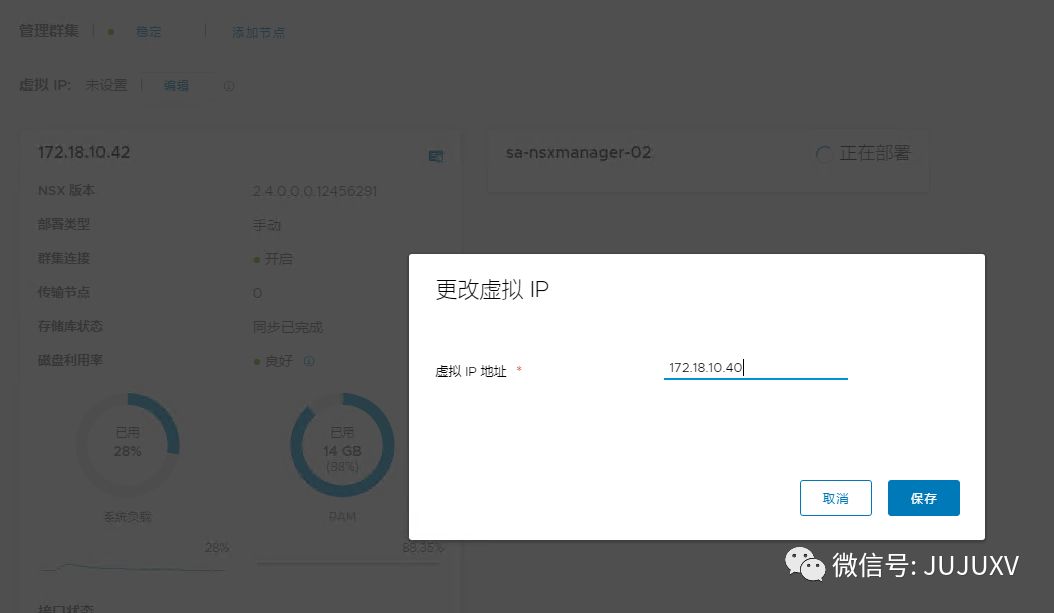Click the sa-nsxmanager-02 node name

coord(578,153)
